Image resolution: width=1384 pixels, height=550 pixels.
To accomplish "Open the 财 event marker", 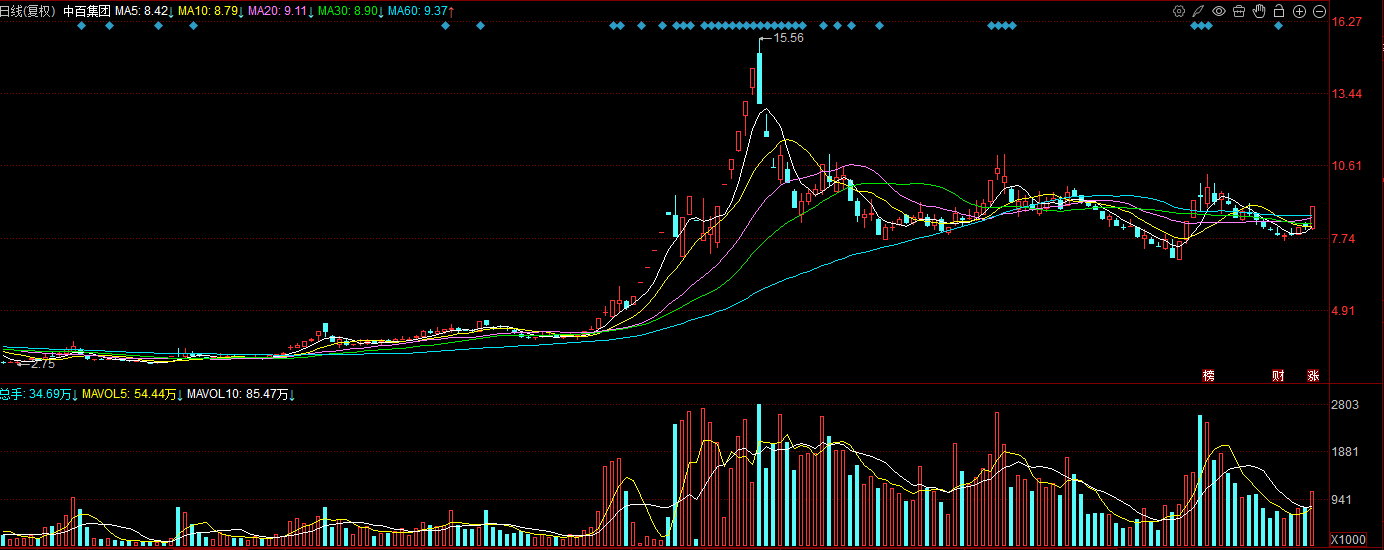I will point(1278,376).
